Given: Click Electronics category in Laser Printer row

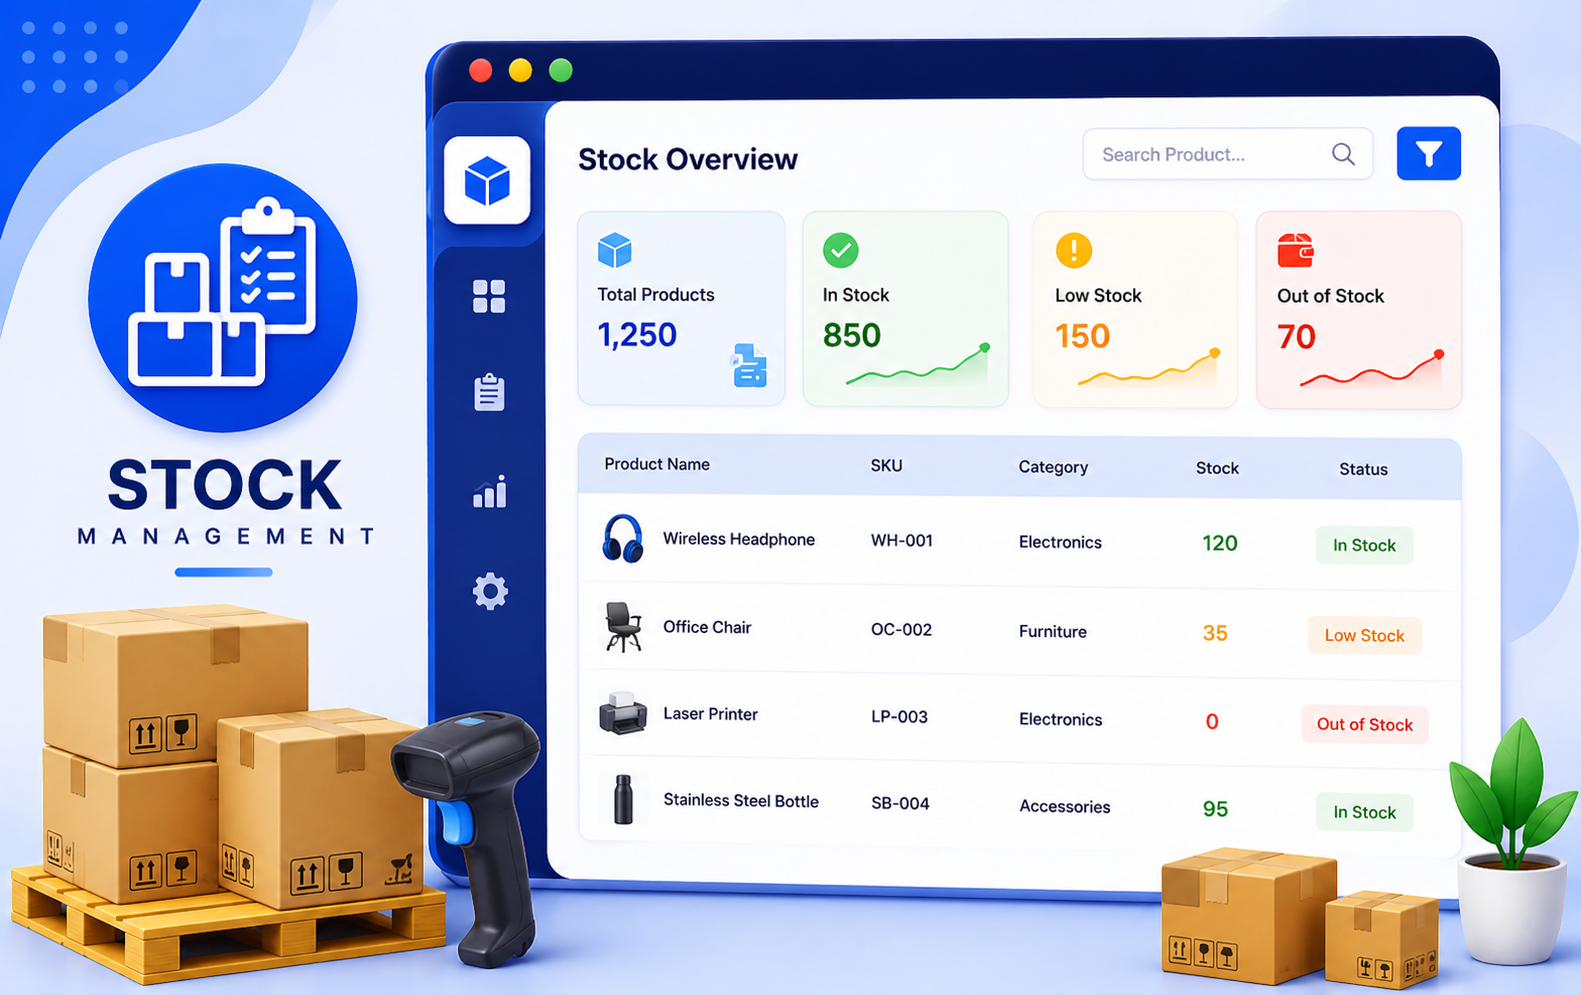Looking at the screenshot, I should 1060,719.
